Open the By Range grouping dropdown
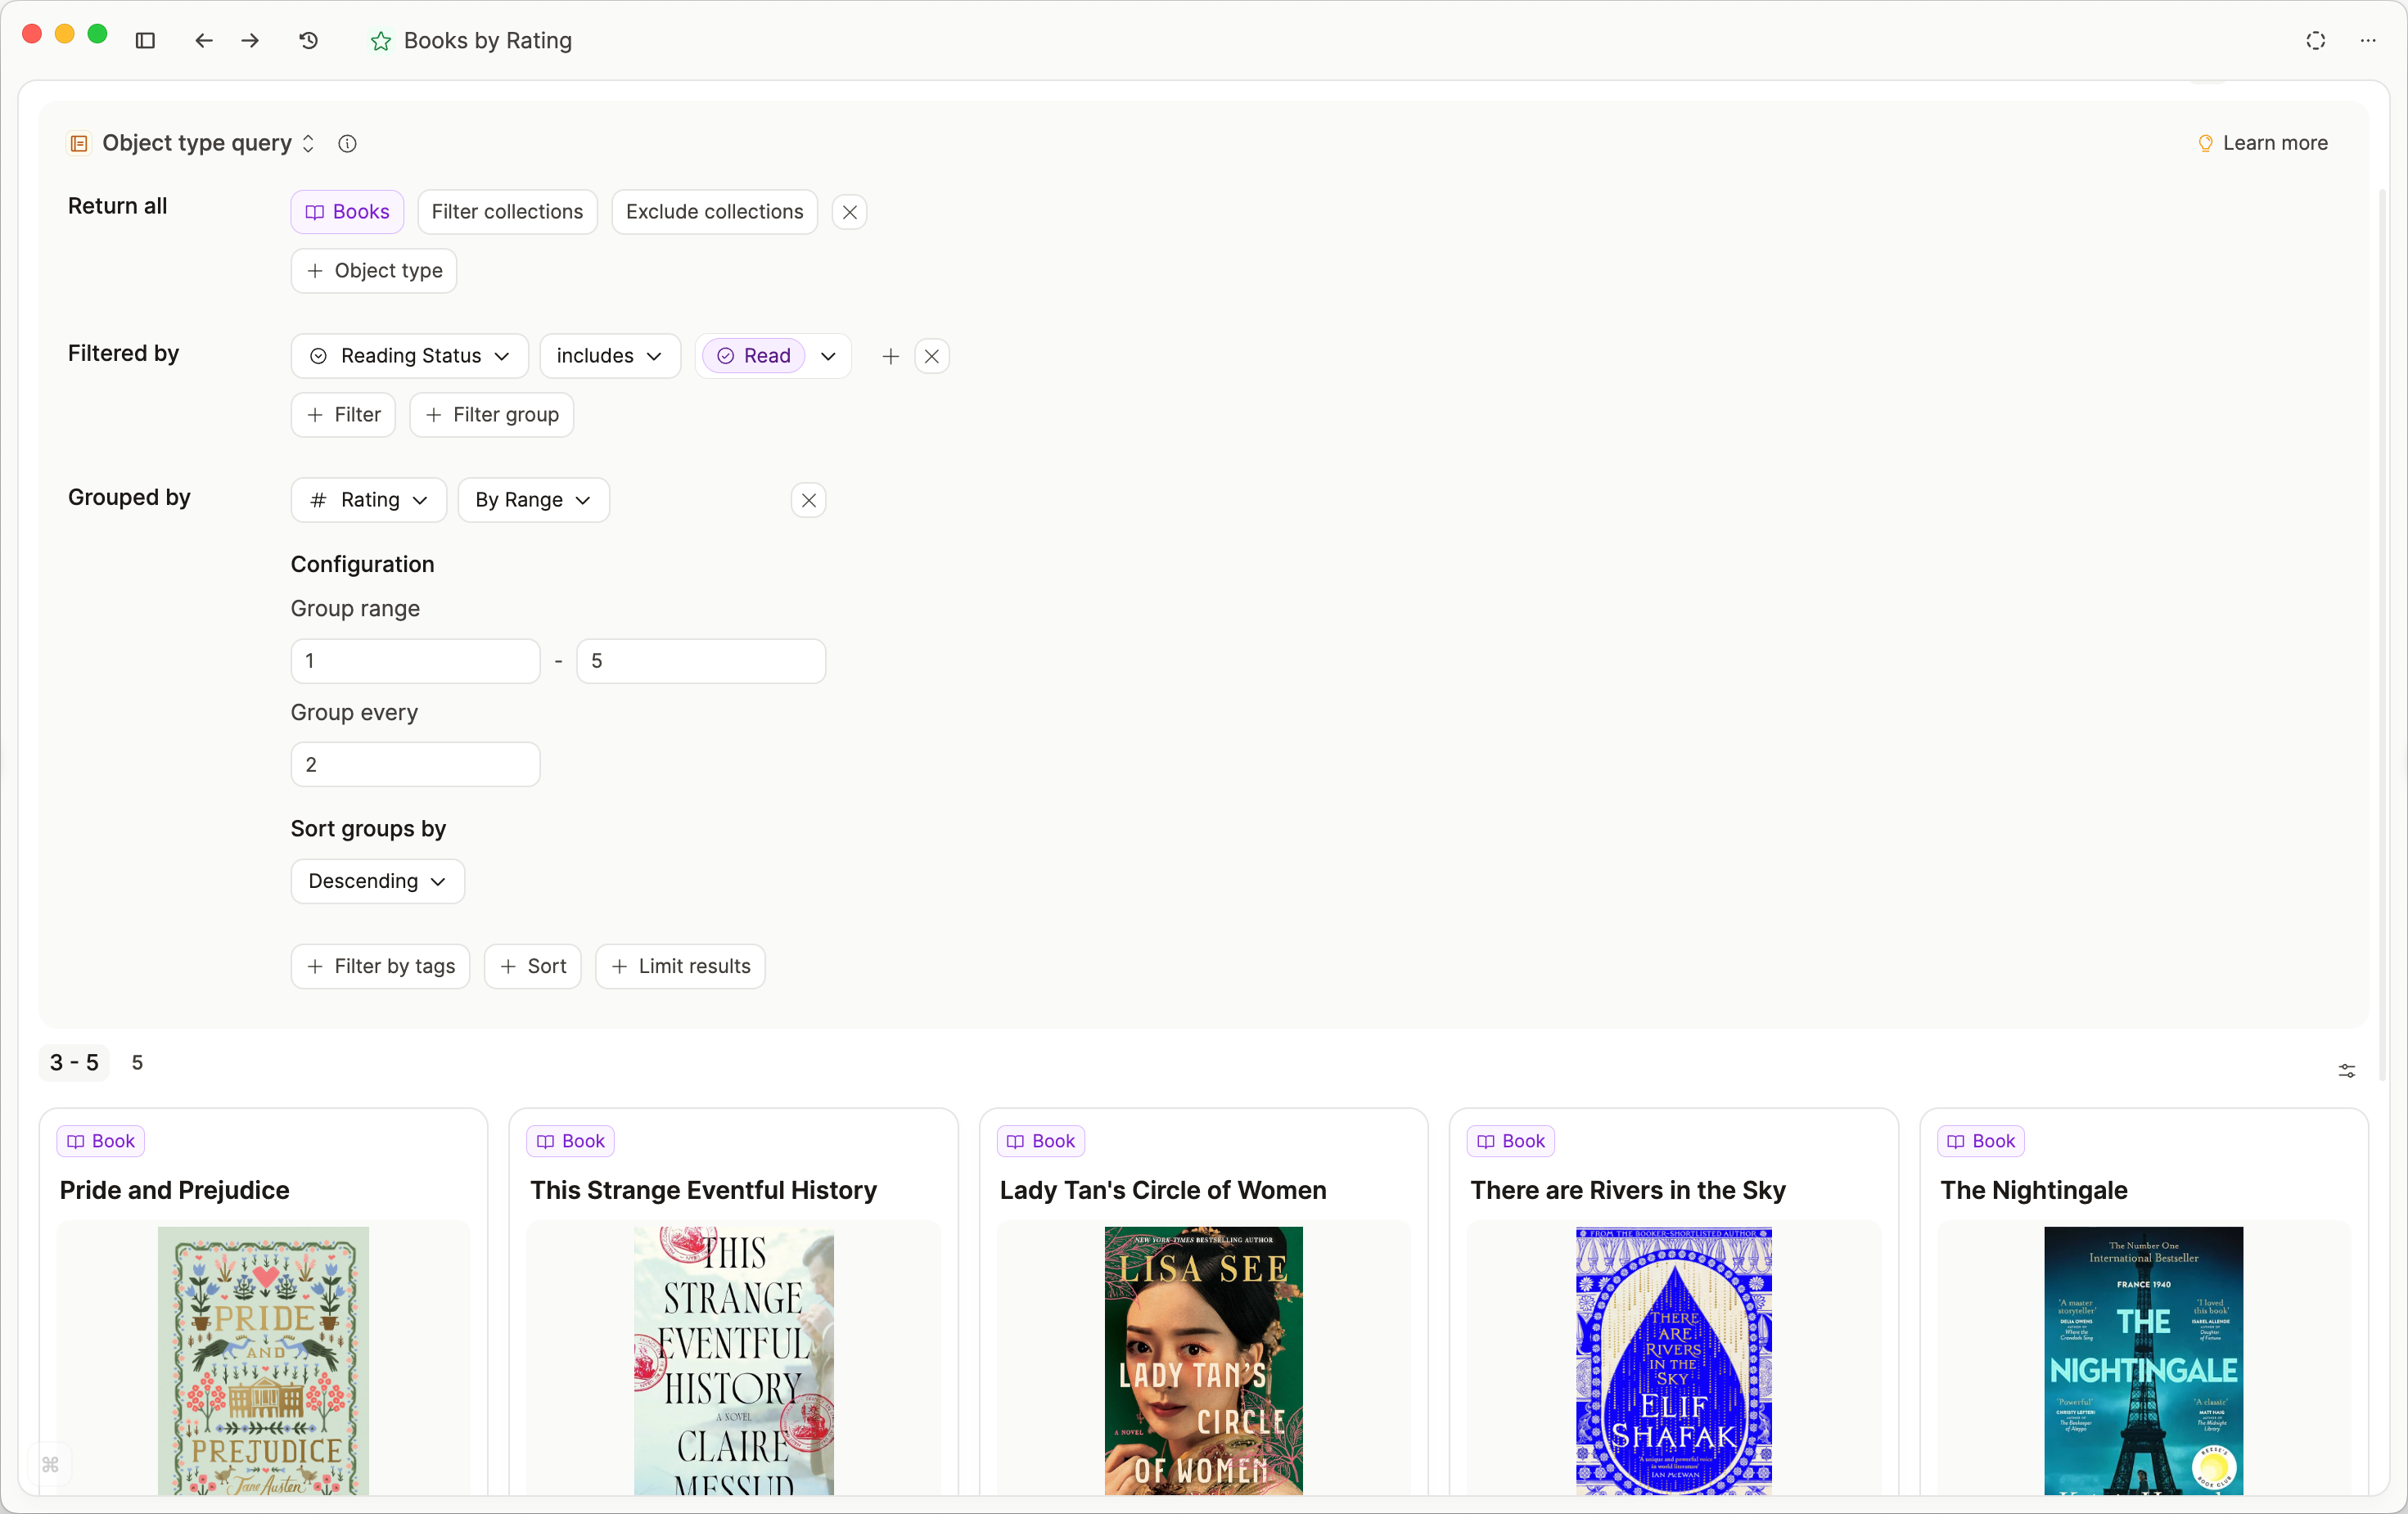This screenshot has width=2408, height=1514. (533, 500)
